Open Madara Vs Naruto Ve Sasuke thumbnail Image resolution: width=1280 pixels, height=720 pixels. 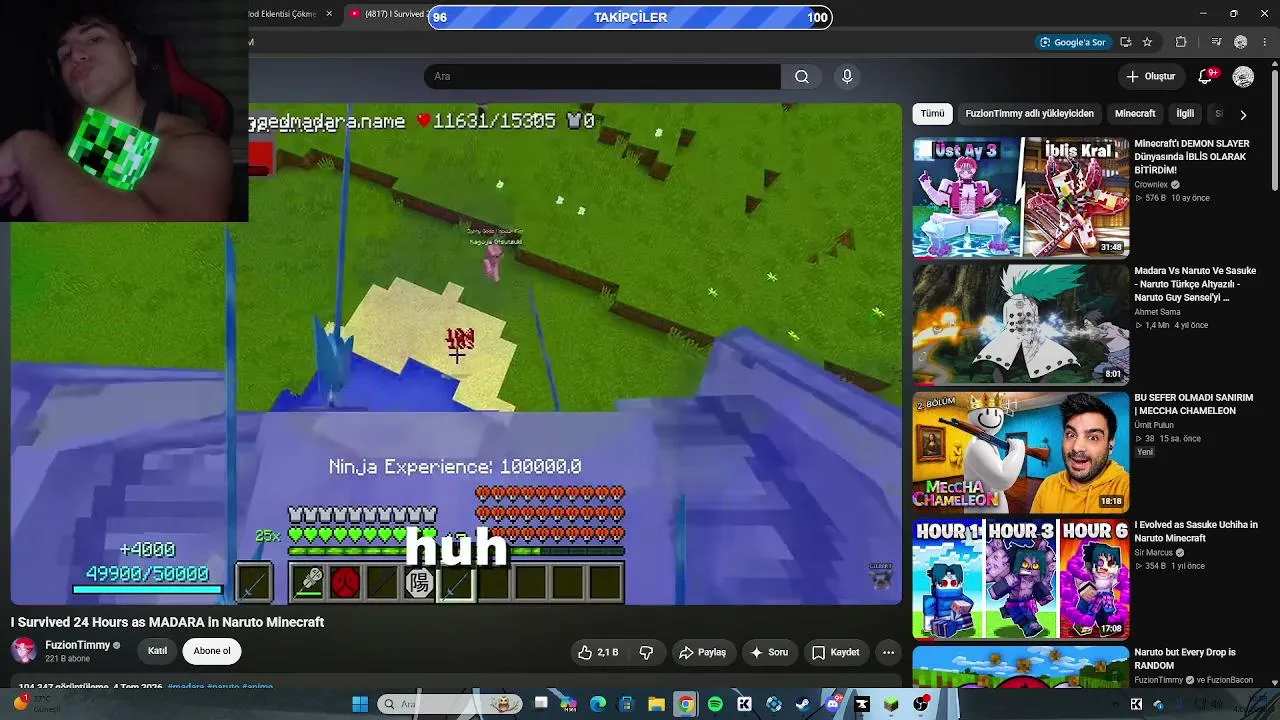tap(1020, 324)
